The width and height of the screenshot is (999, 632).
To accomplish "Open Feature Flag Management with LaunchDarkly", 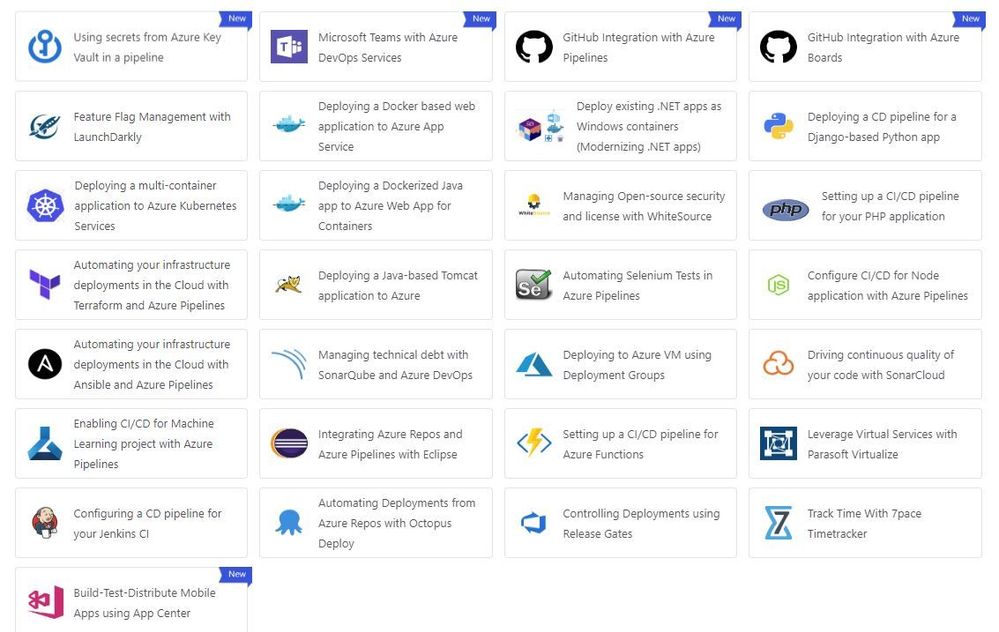I will (131, 126).
